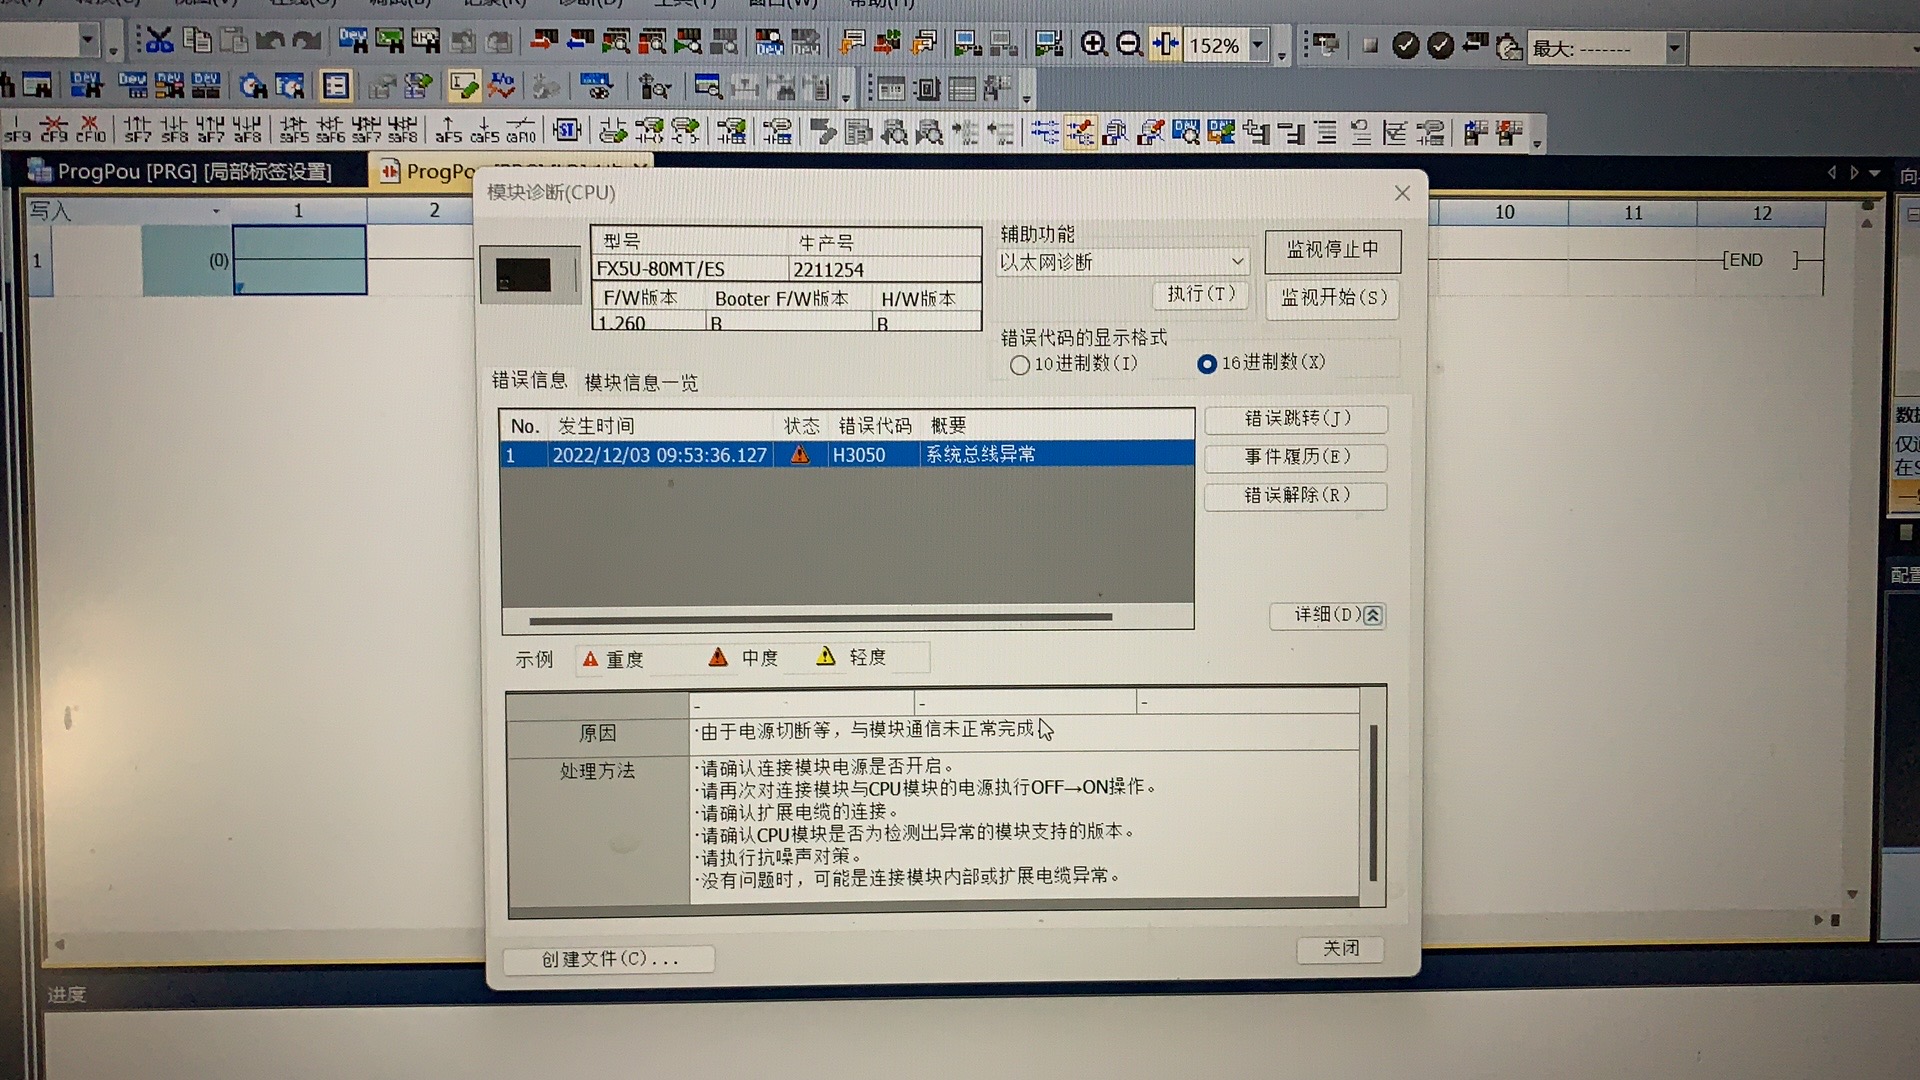Open the 152% zoom level dropdown
This screenshot has height=1080, width=1920.
click(1259, 46)
